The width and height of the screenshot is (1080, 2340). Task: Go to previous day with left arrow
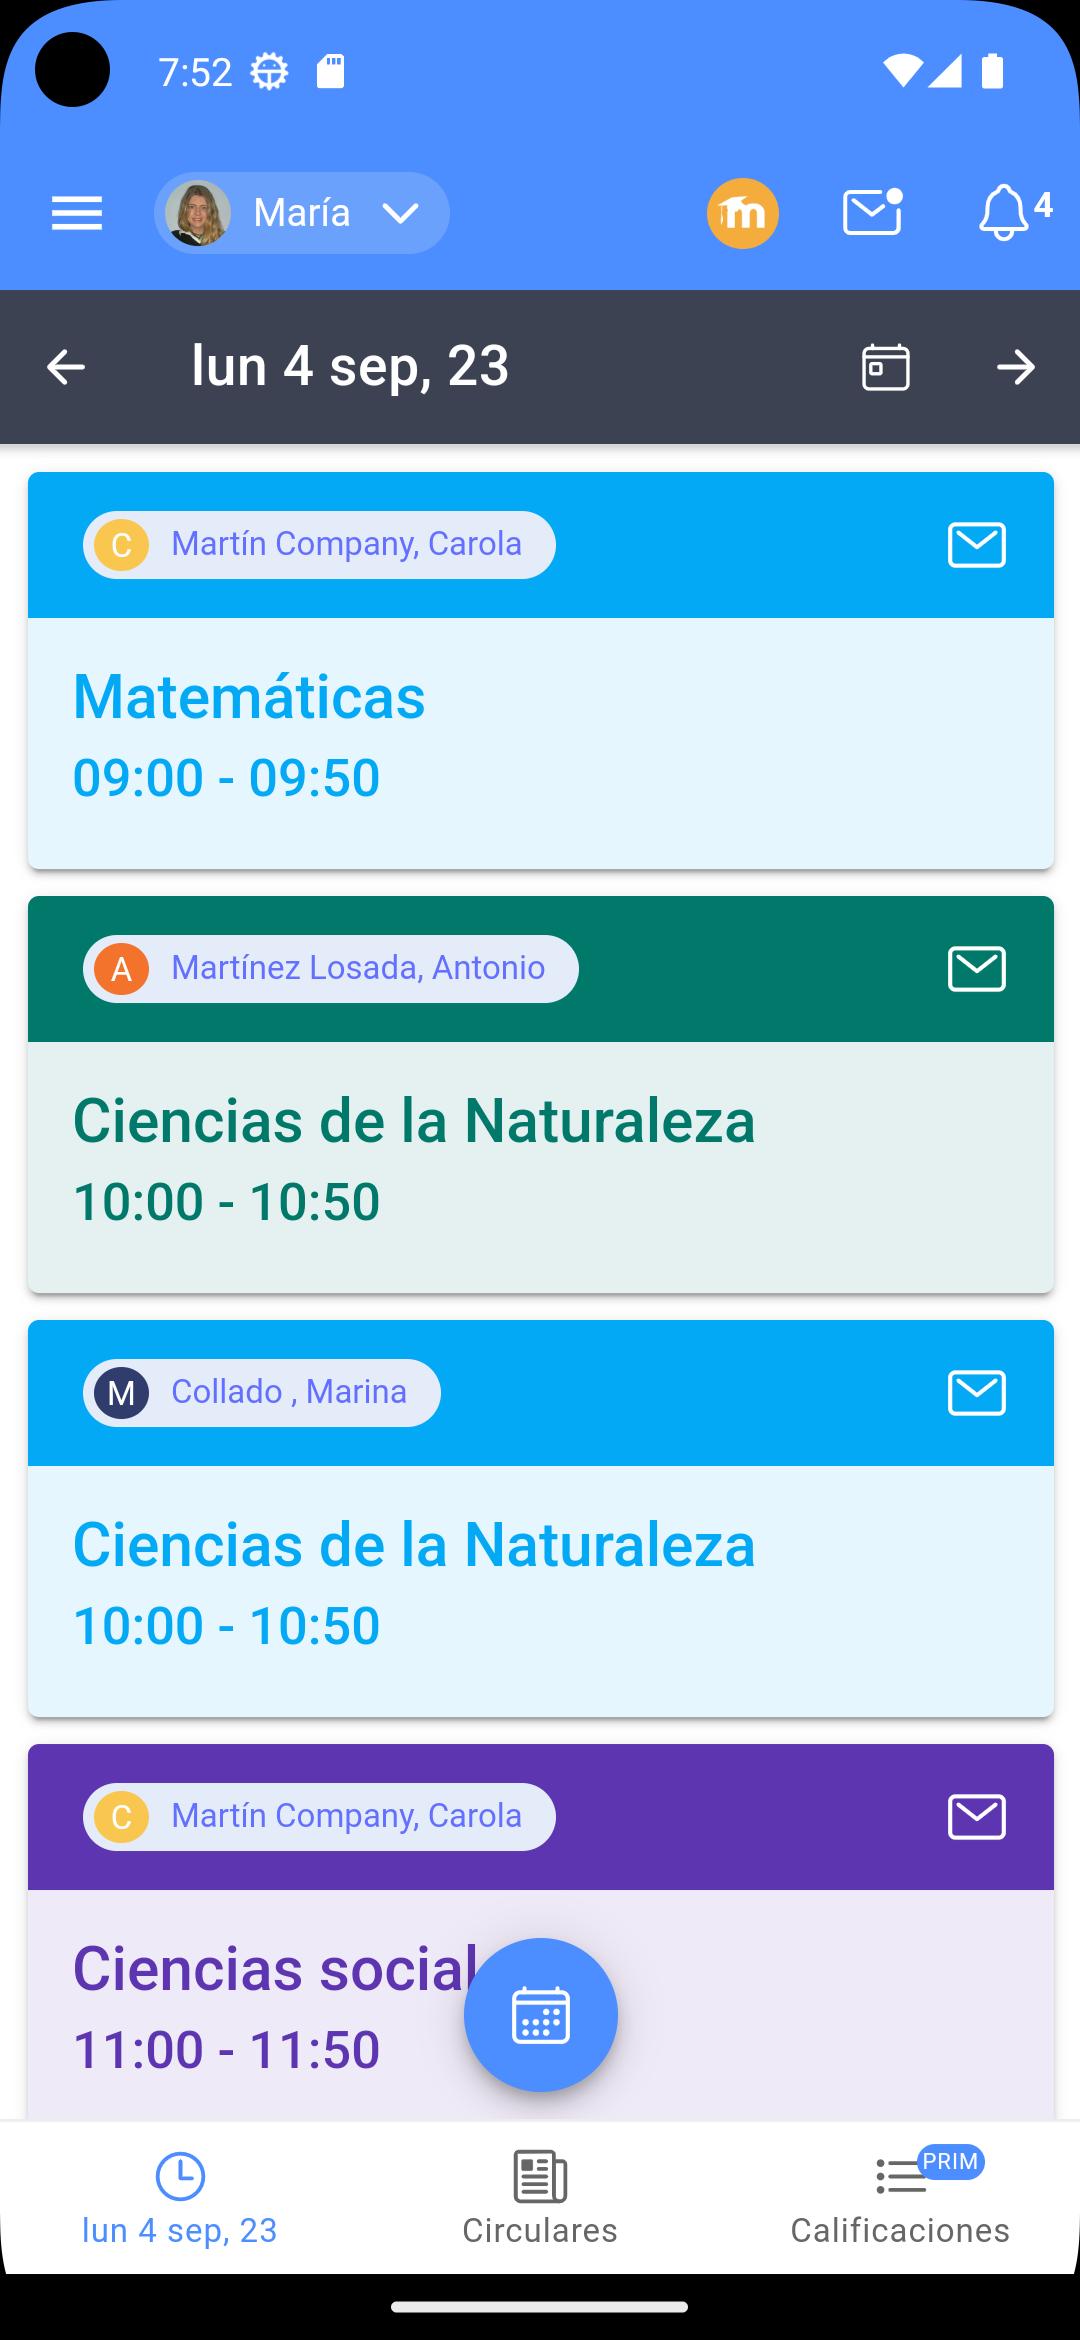pyautogui.click(x=66, y=367)
